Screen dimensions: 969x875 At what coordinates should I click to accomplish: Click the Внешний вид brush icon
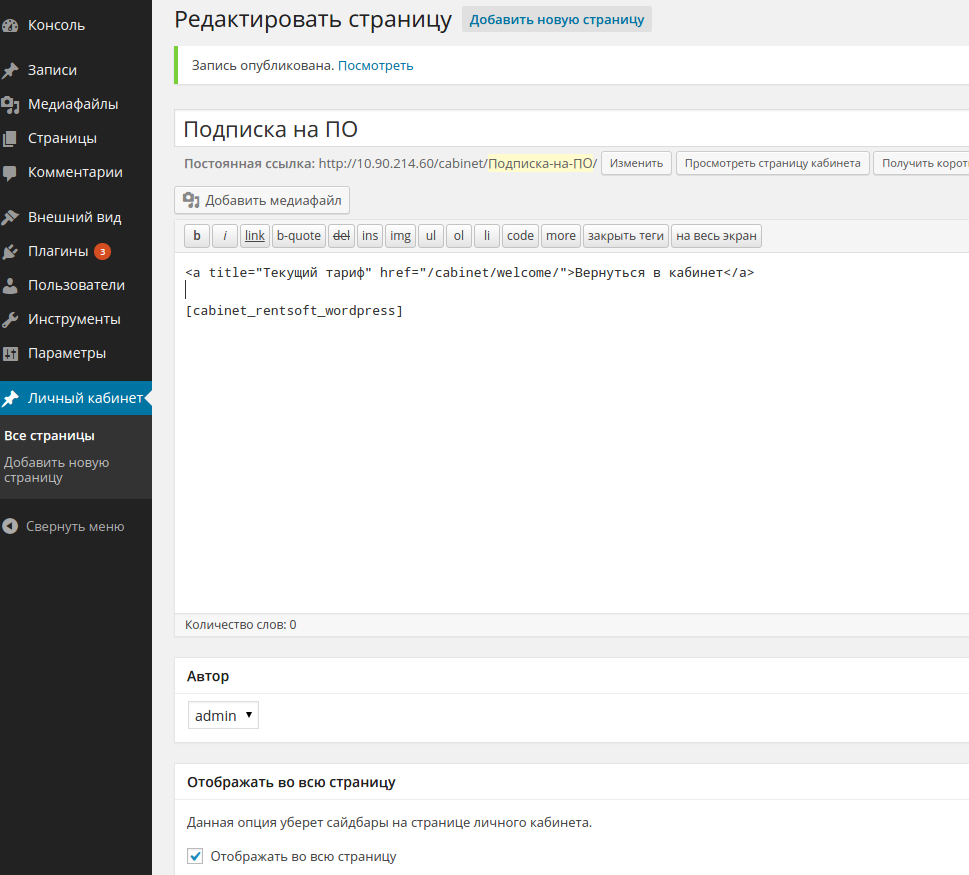coord(11,218)
